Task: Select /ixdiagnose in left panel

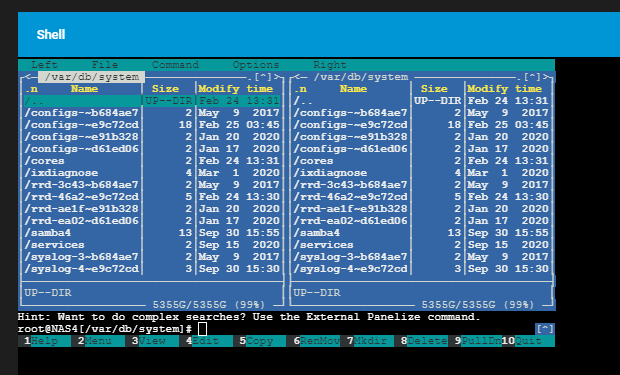Action: (x=152, y=173)
